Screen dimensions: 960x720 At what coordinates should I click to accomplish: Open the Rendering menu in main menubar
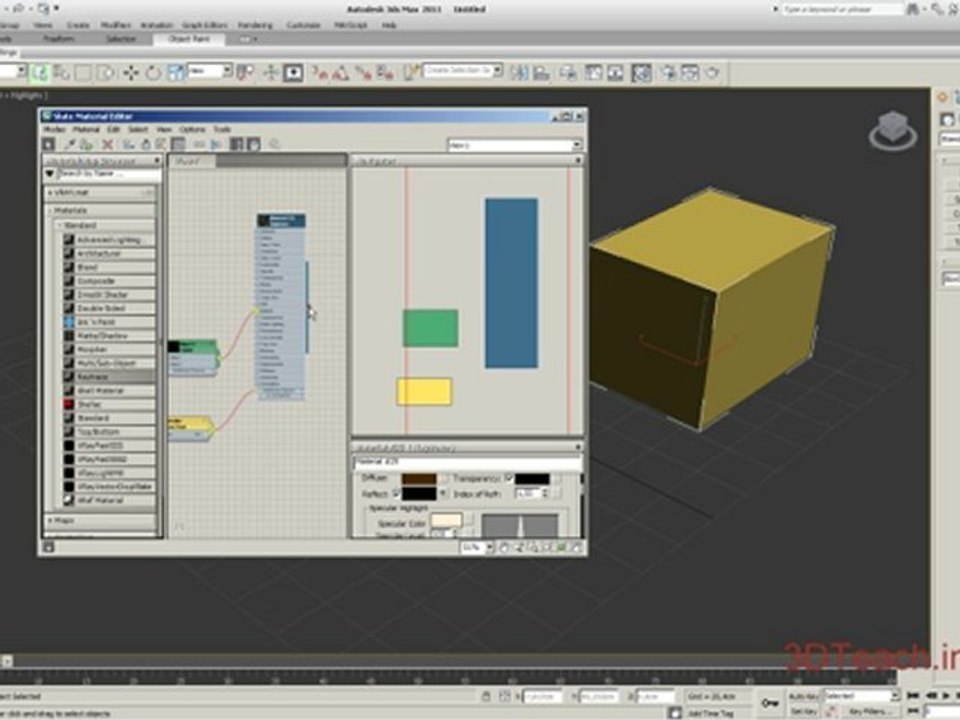[255, 25]
